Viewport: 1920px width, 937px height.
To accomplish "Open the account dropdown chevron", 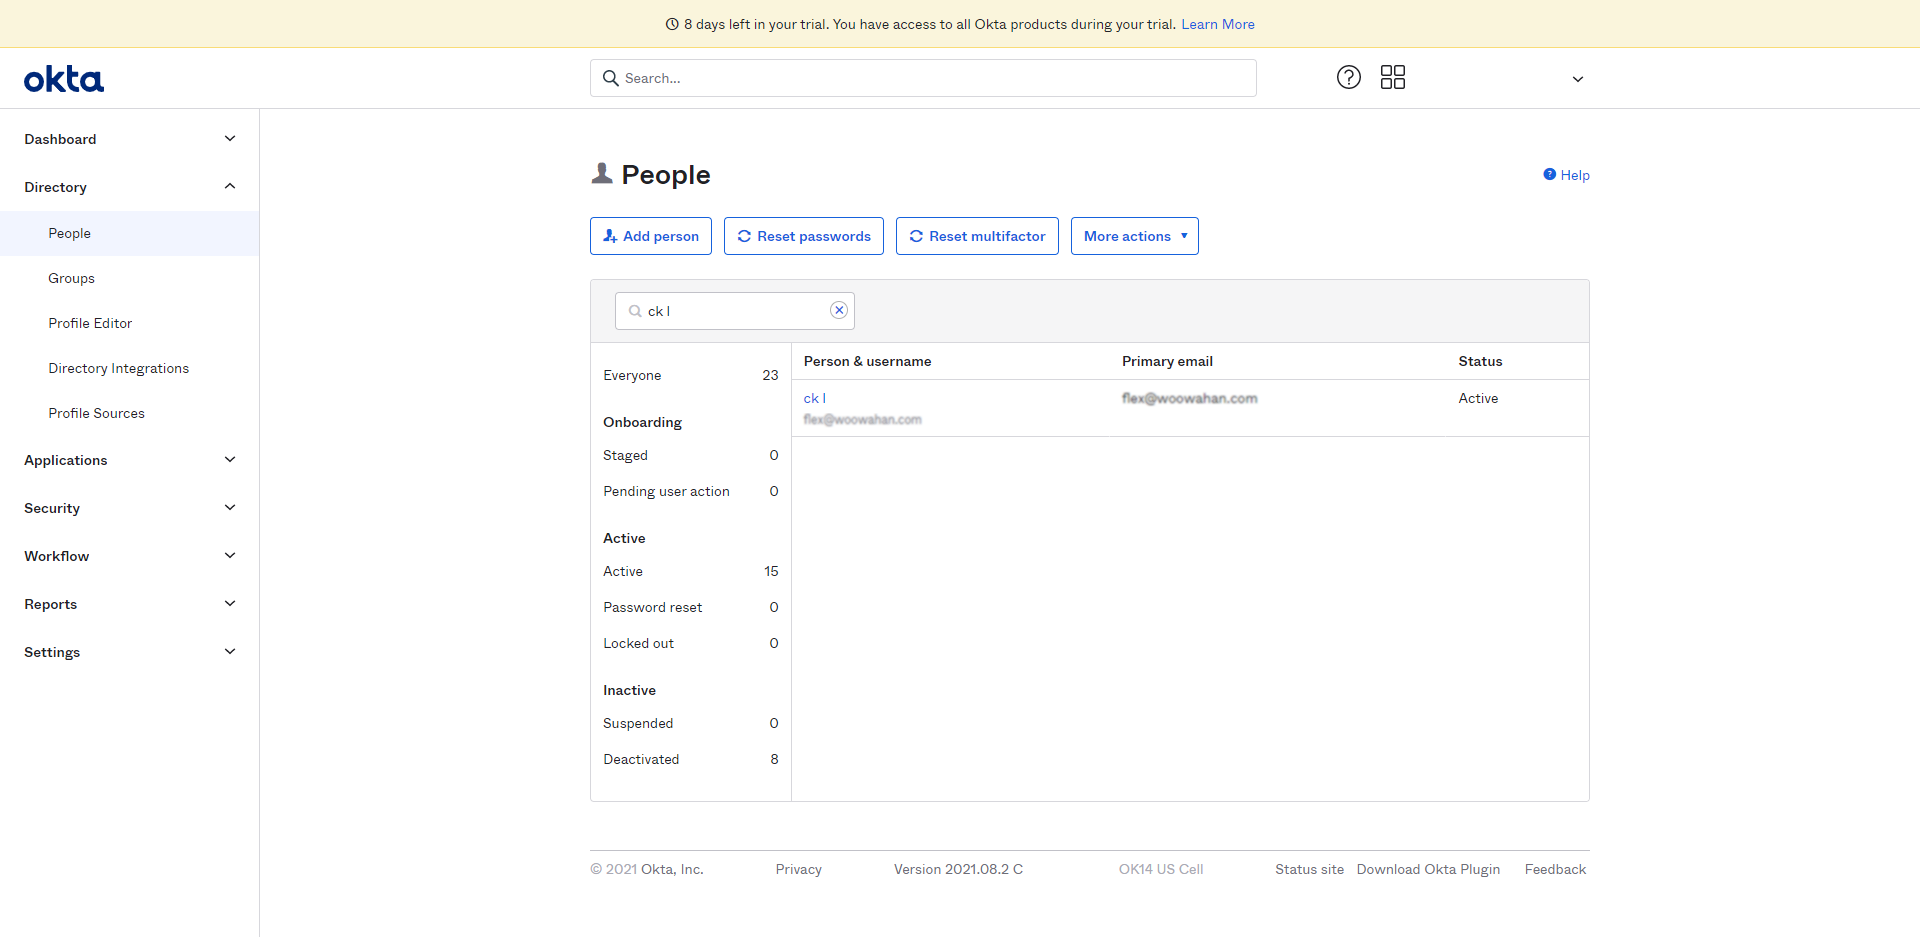I will pyautogui.click(x=1578, y=79).
